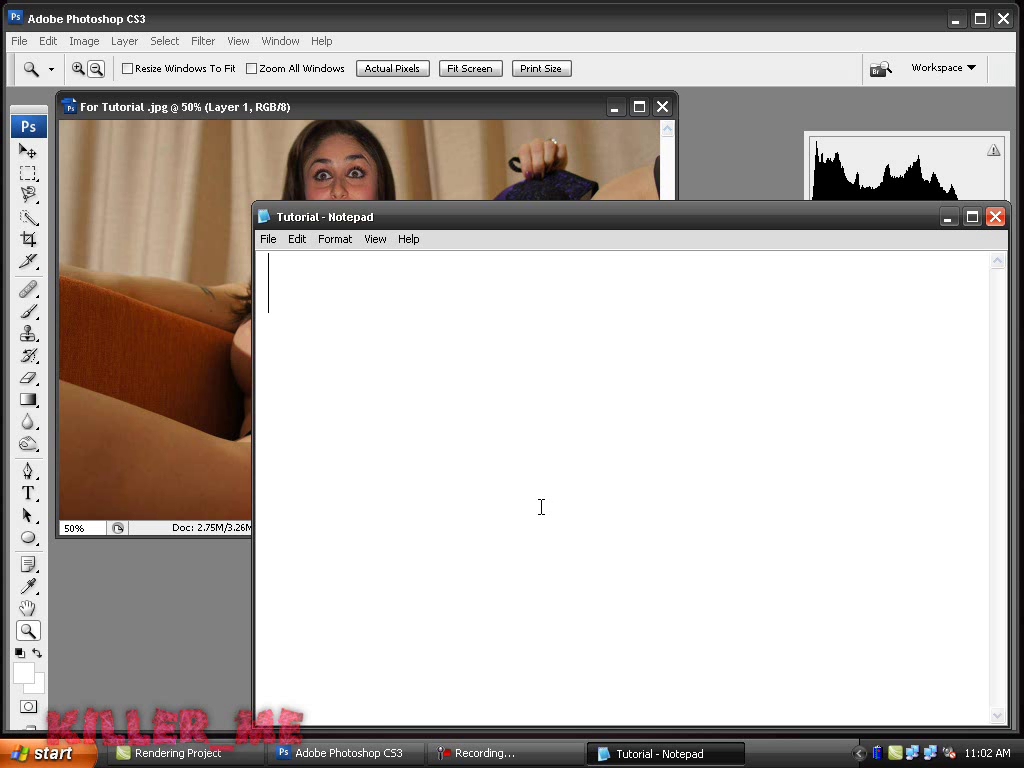Select the Healing Brush tool
Image resolution: width=1024 pixels, height=768 pixels.
(x=27, y=289)
